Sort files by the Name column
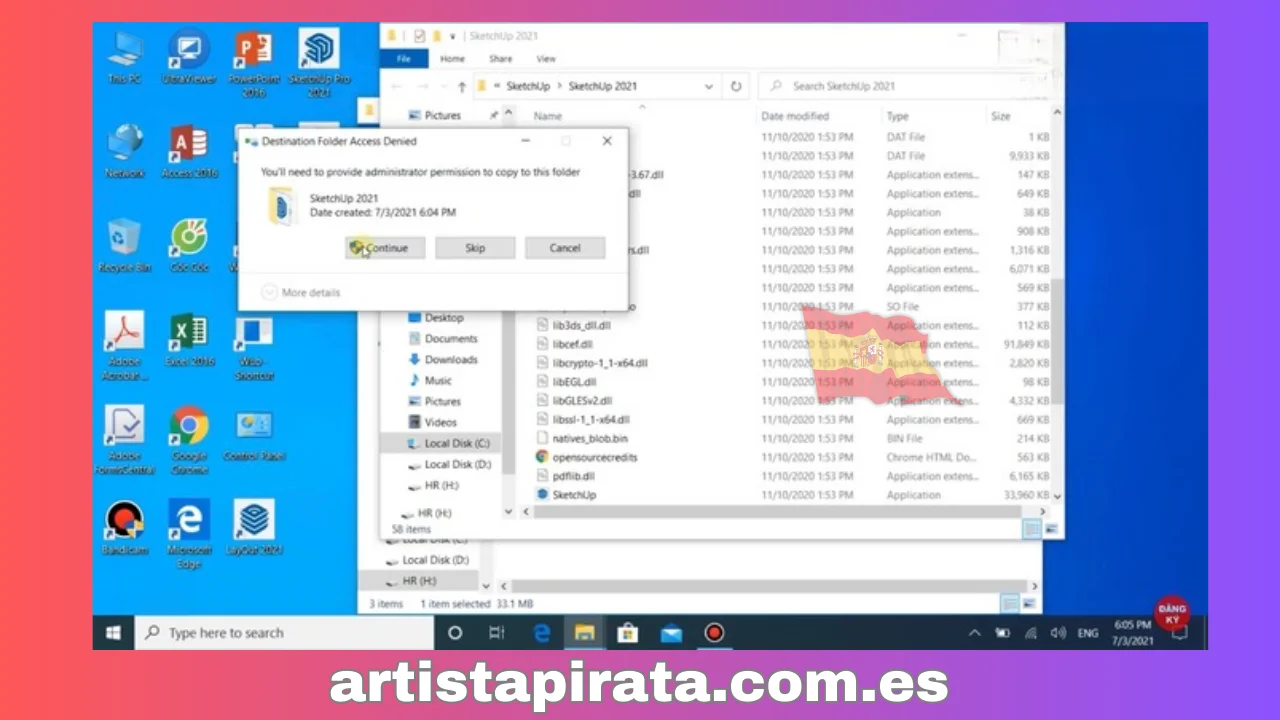Screen dimensions: 1280x720 pyautogui.click(x=548, y=116)
